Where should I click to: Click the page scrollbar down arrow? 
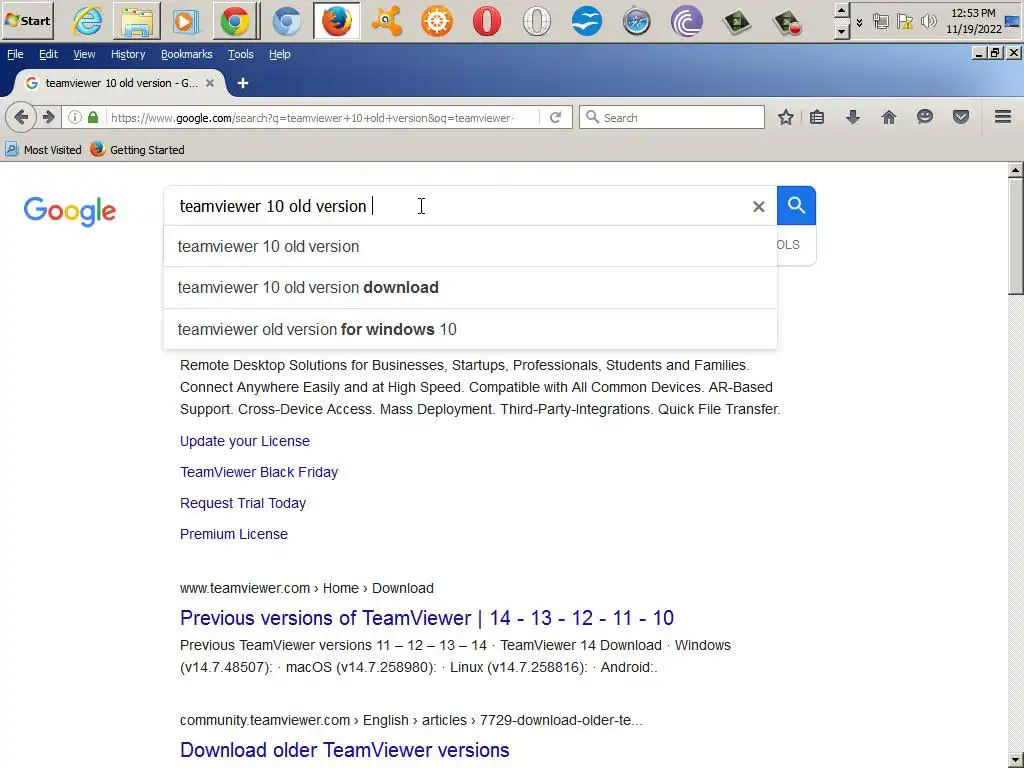pyautogui.click(x=1015, y=760)
